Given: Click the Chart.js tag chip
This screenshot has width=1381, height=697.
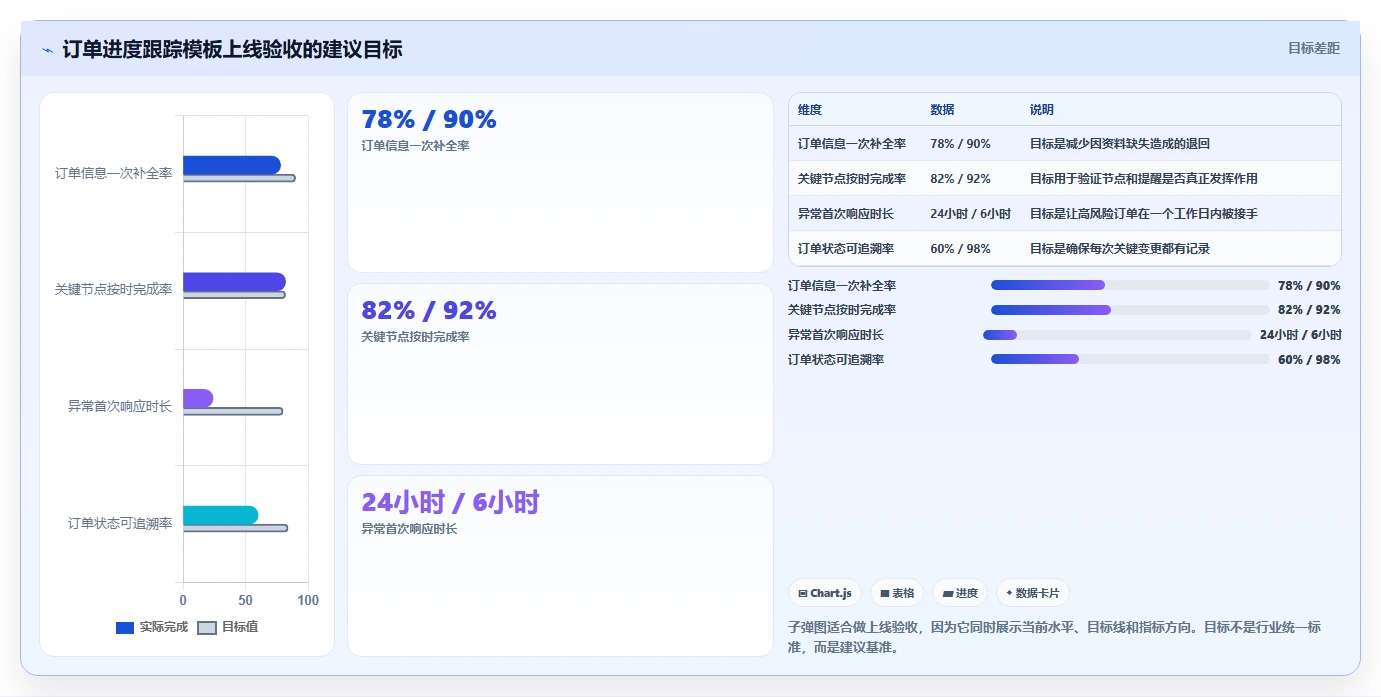Looking at the screenshot, I should [825, 593].
